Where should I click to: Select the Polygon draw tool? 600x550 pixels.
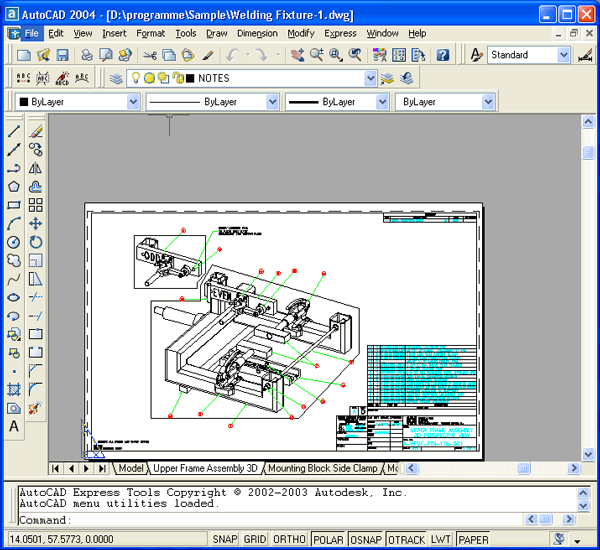14,186
